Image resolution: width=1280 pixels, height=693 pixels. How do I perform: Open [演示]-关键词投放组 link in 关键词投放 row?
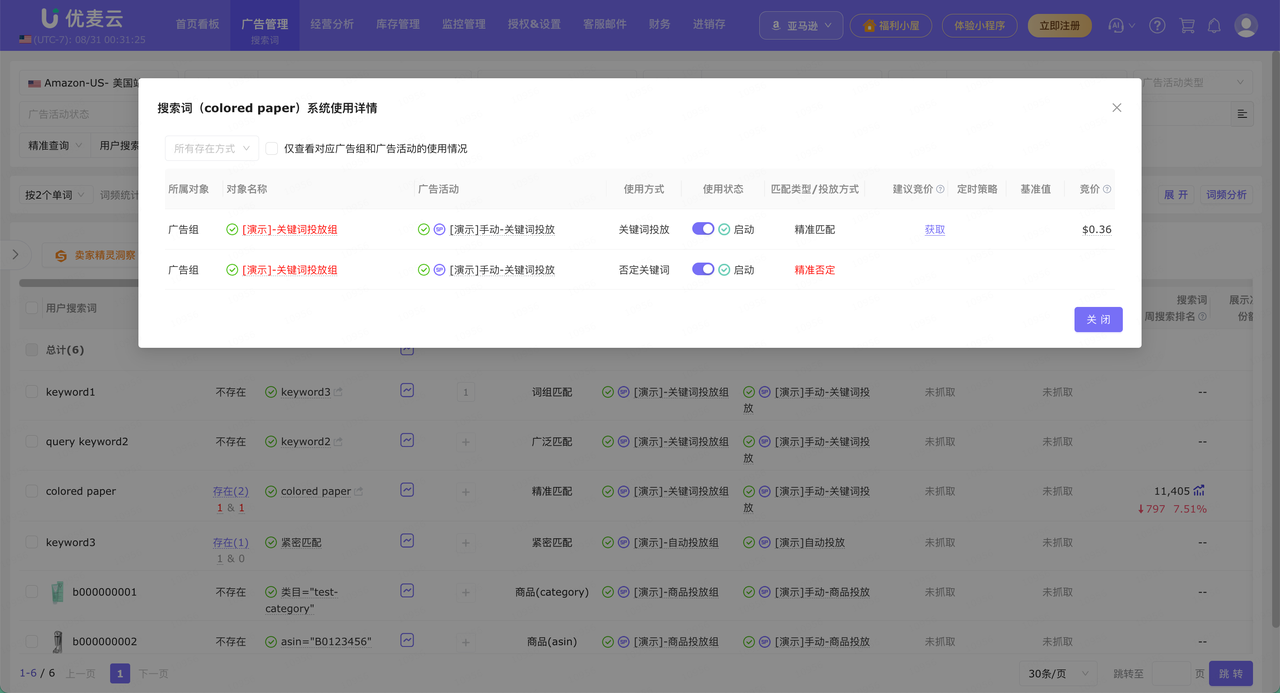tap(290, 229)
